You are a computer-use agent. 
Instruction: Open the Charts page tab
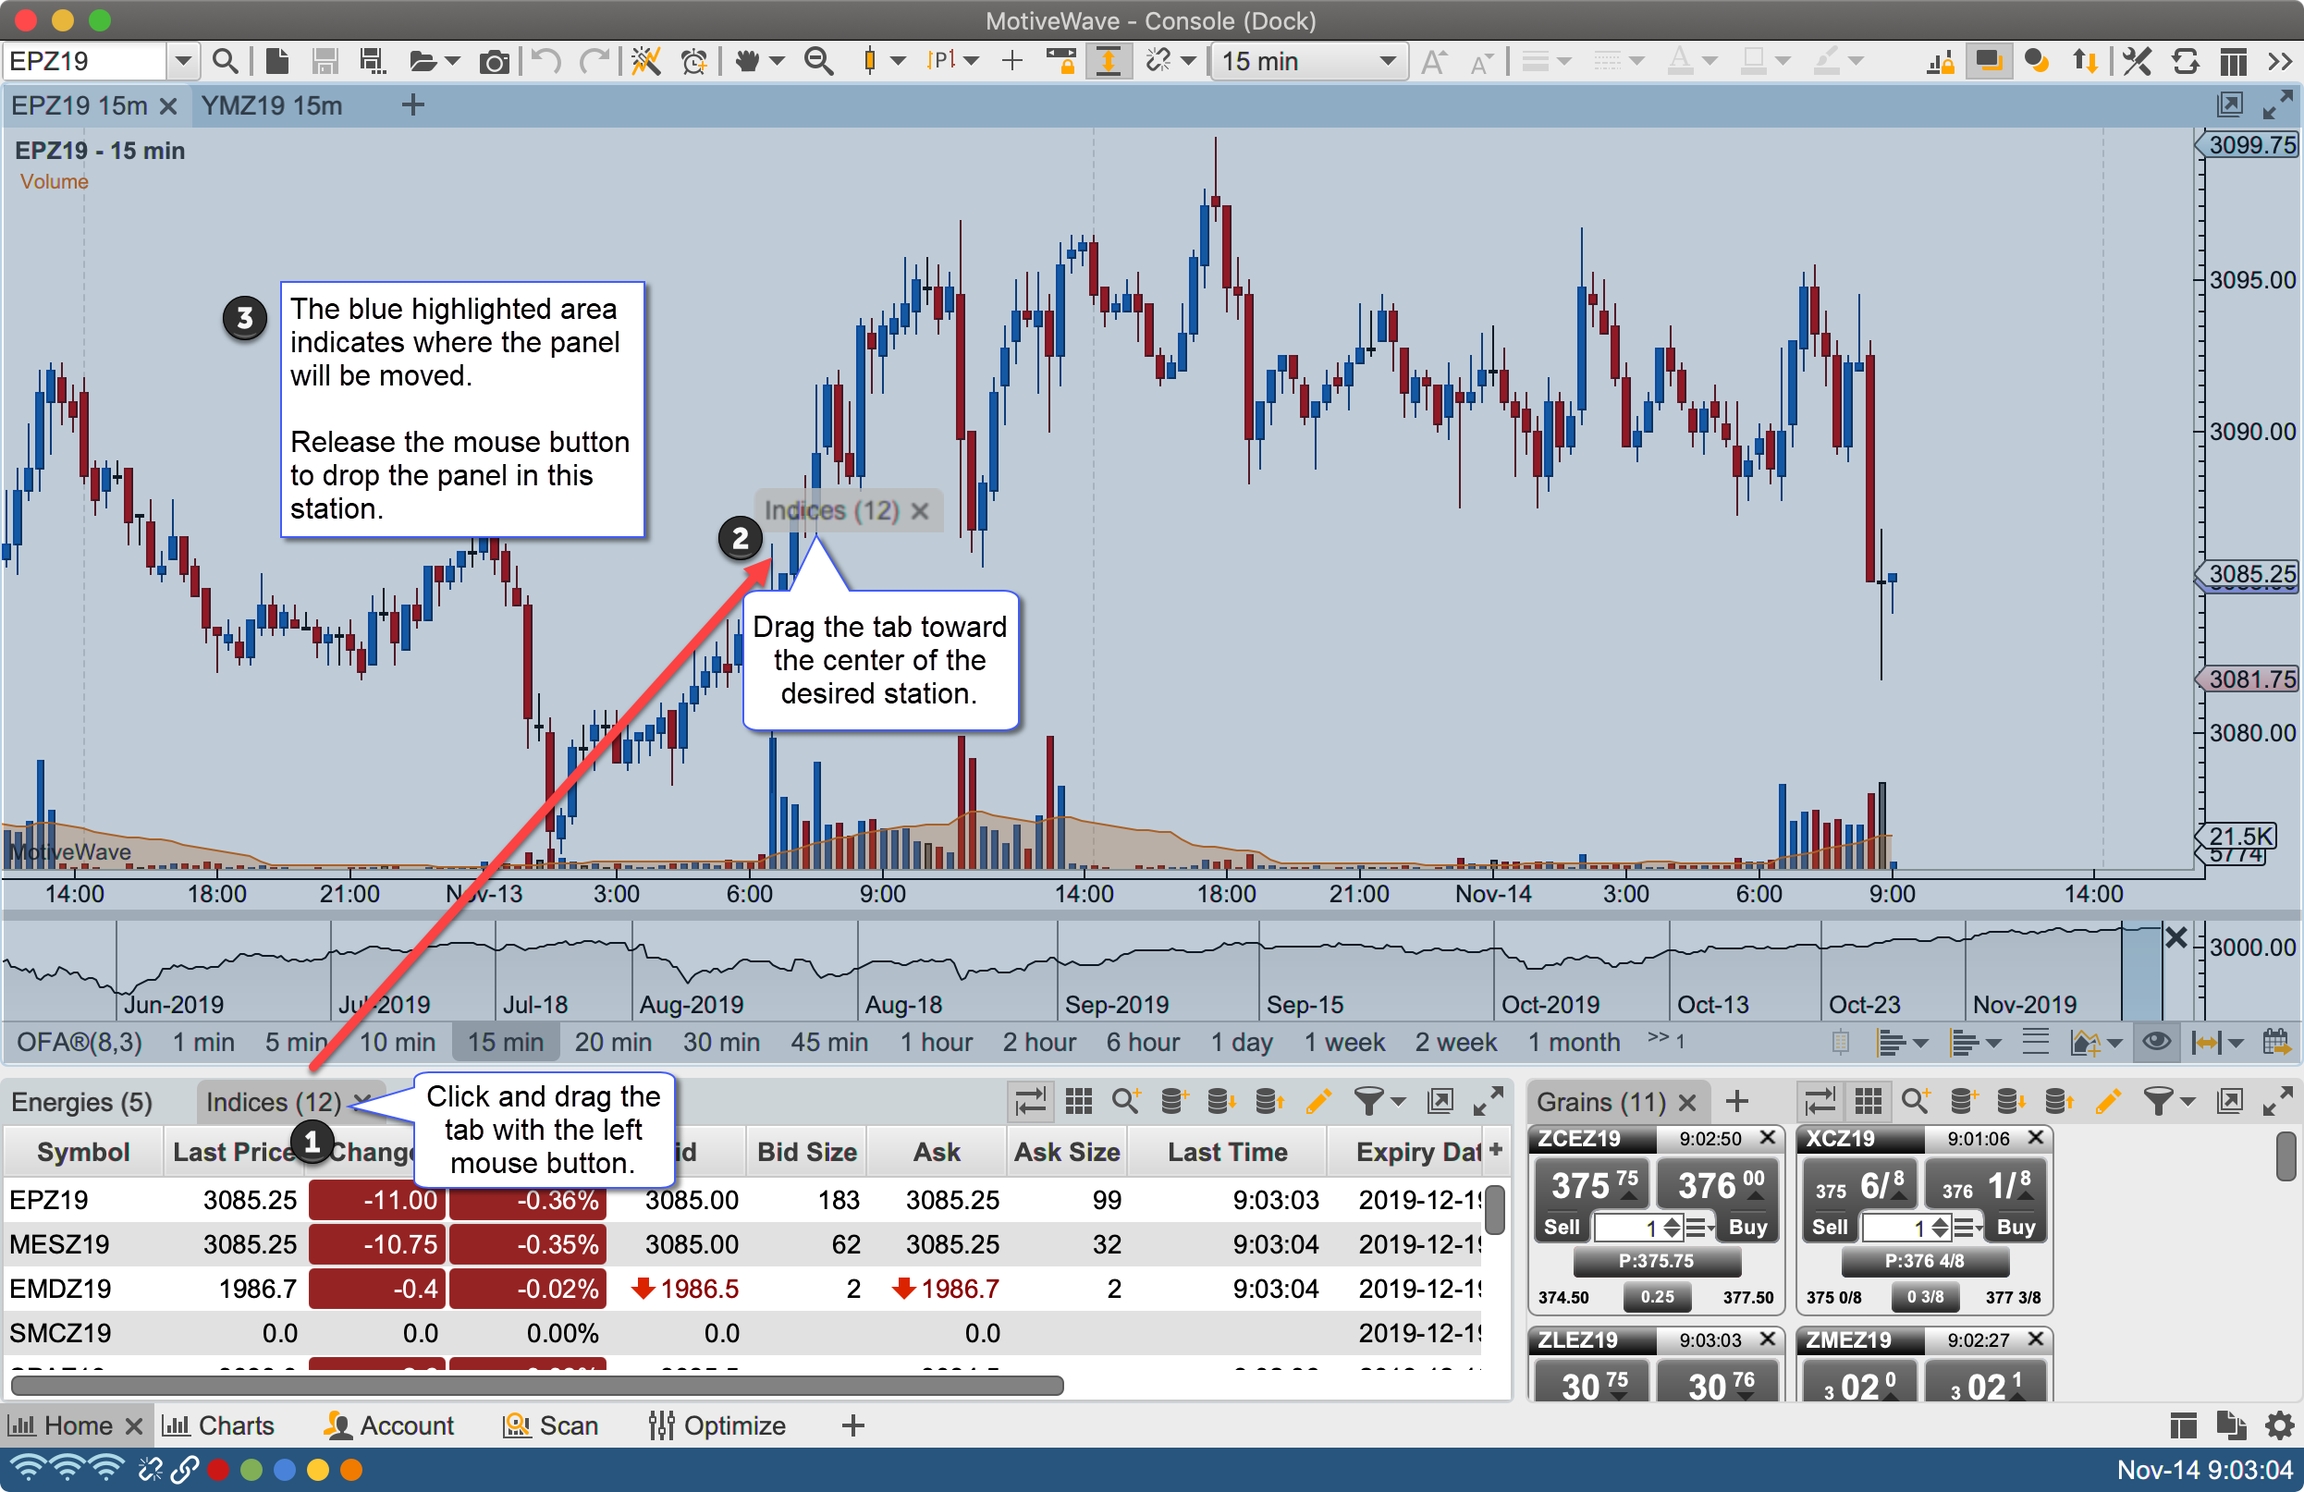tap(218, 1425)
